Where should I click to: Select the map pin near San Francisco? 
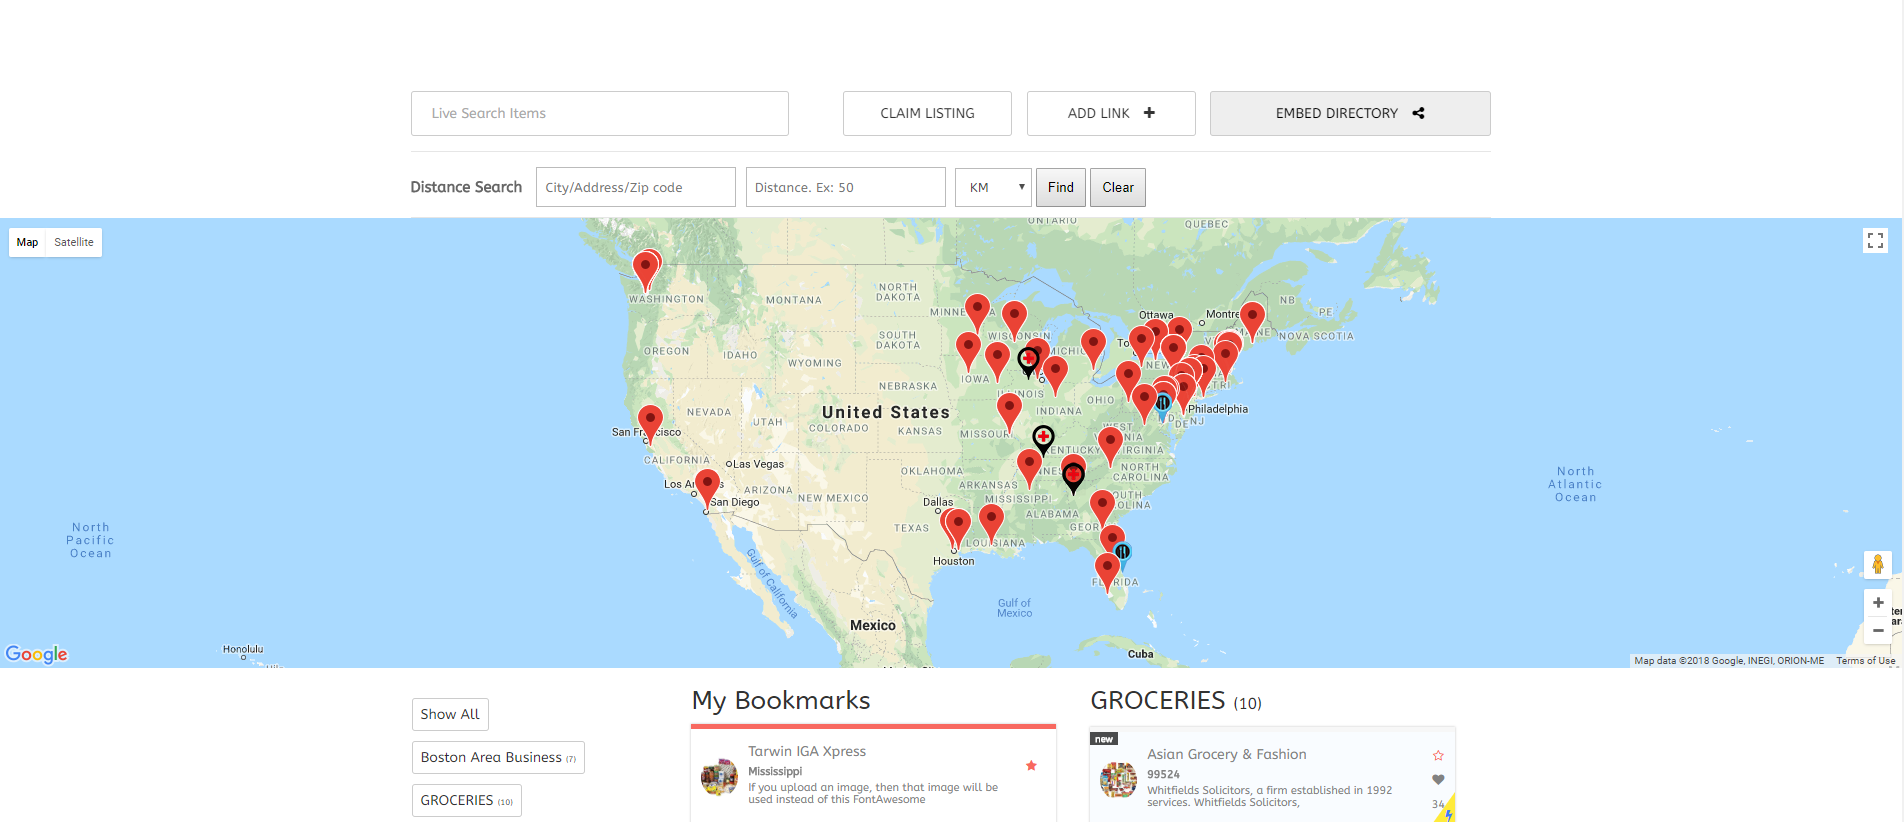coord(650,423)
